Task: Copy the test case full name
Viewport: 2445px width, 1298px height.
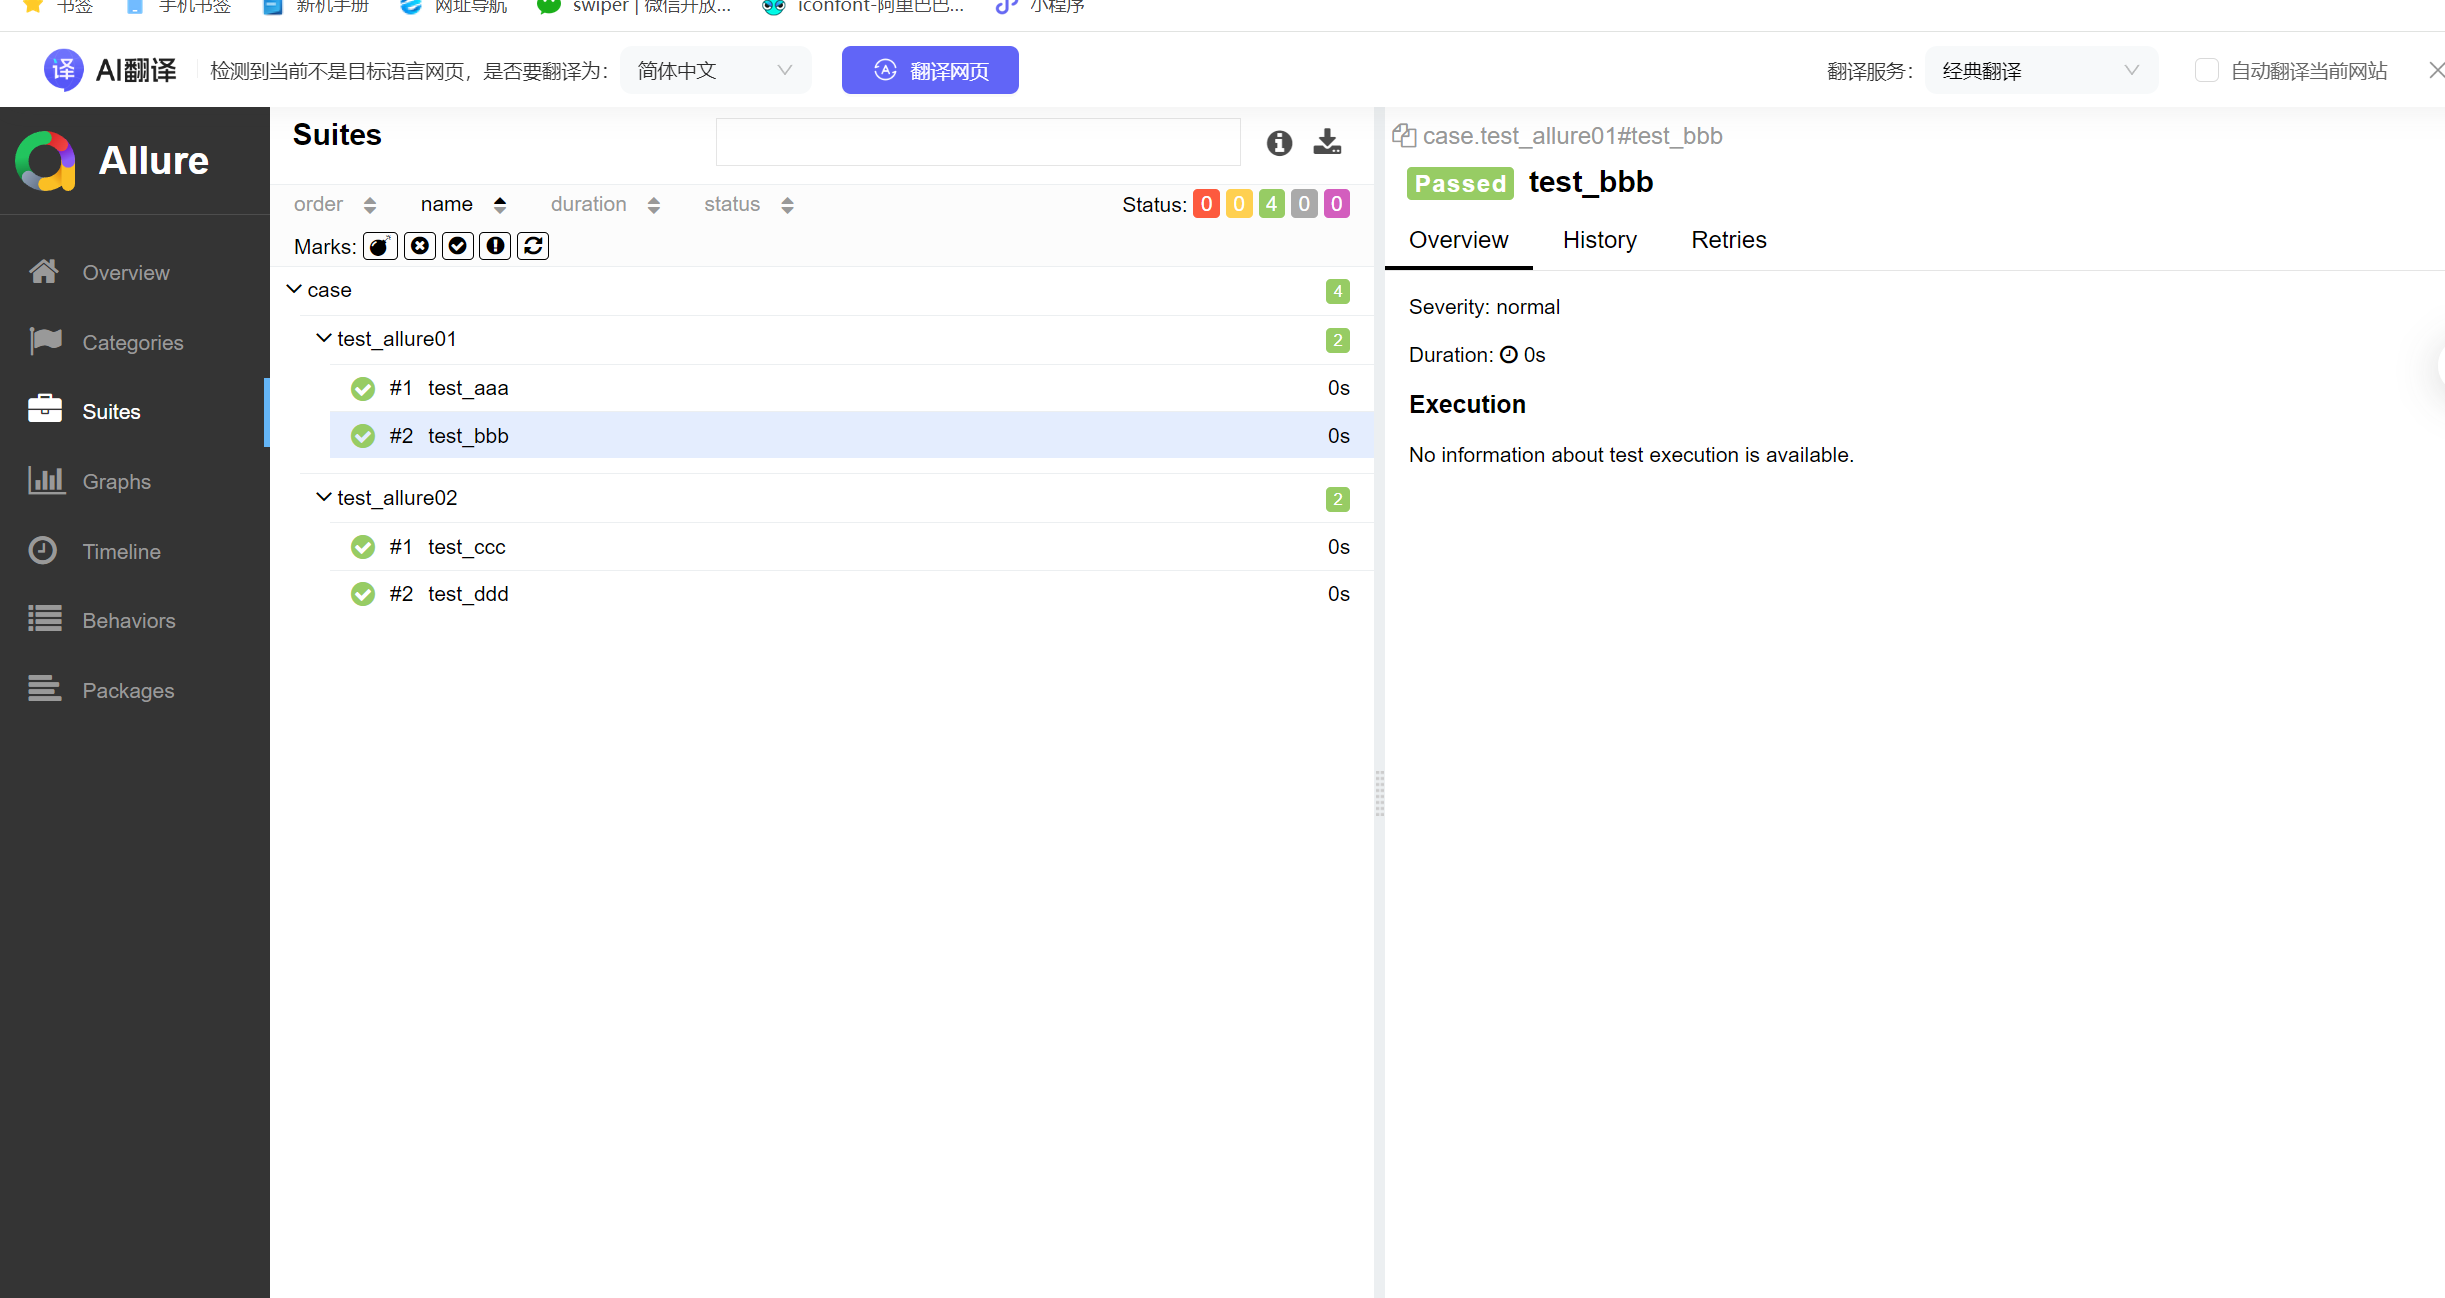Action: click(1404, 136)
